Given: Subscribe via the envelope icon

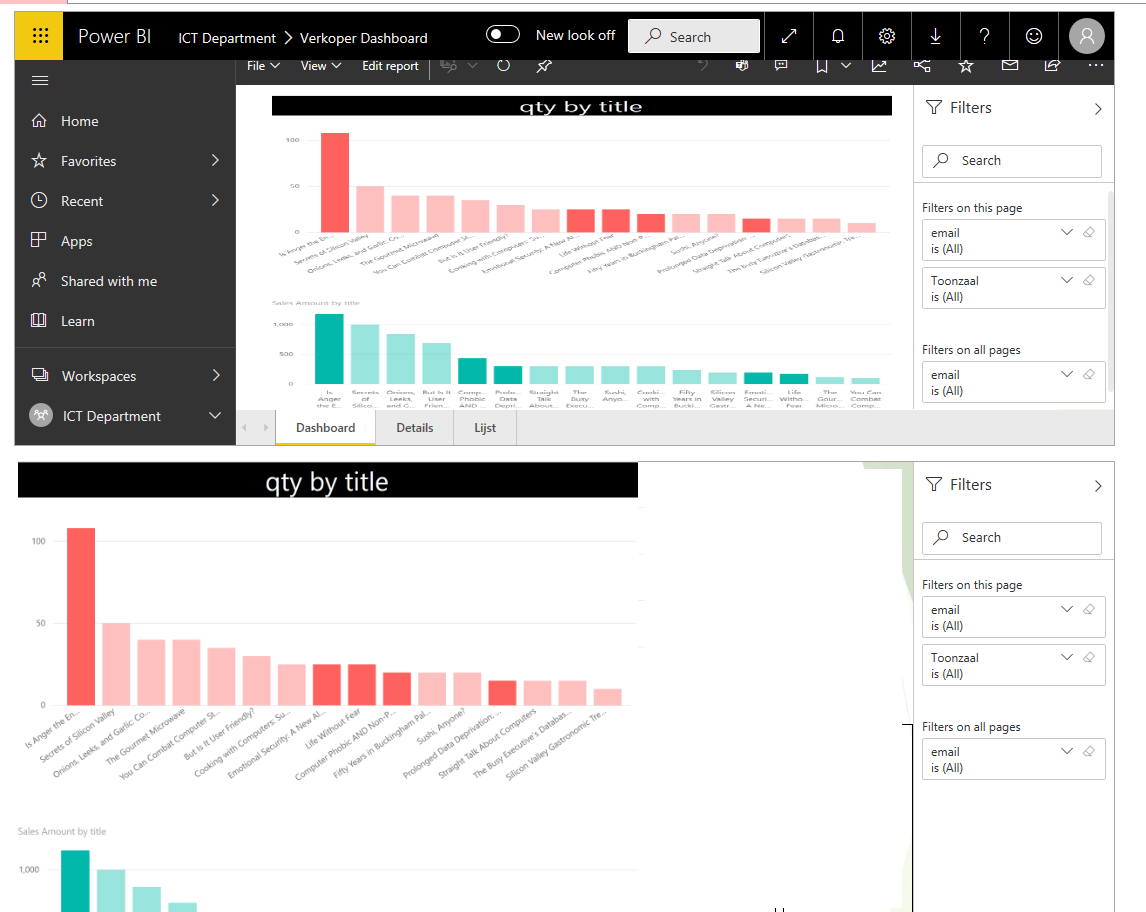Looking at the screenshot, I should [1009, 66].
